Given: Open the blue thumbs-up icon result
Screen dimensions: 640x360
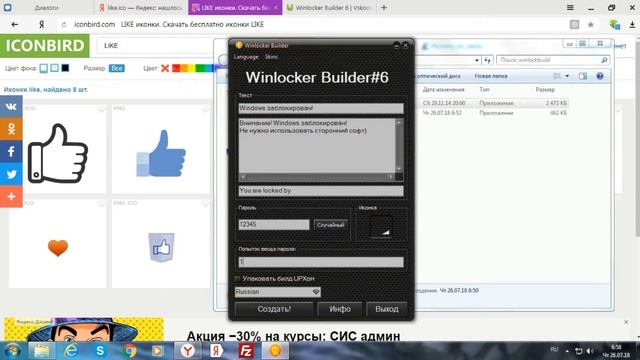Looking at the screenshot, I should [161, 153].
